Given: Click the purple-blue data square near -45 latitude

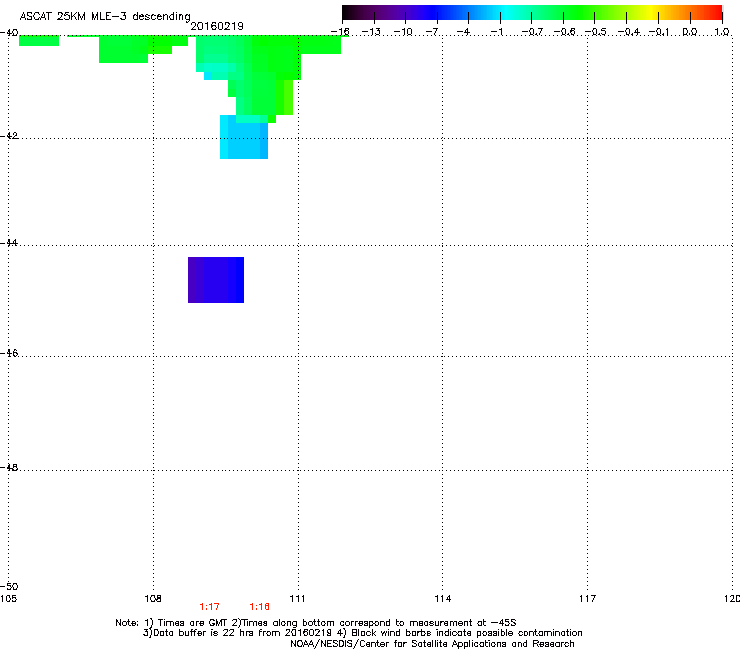Looking at the screenshot, I should click(216, 280).
